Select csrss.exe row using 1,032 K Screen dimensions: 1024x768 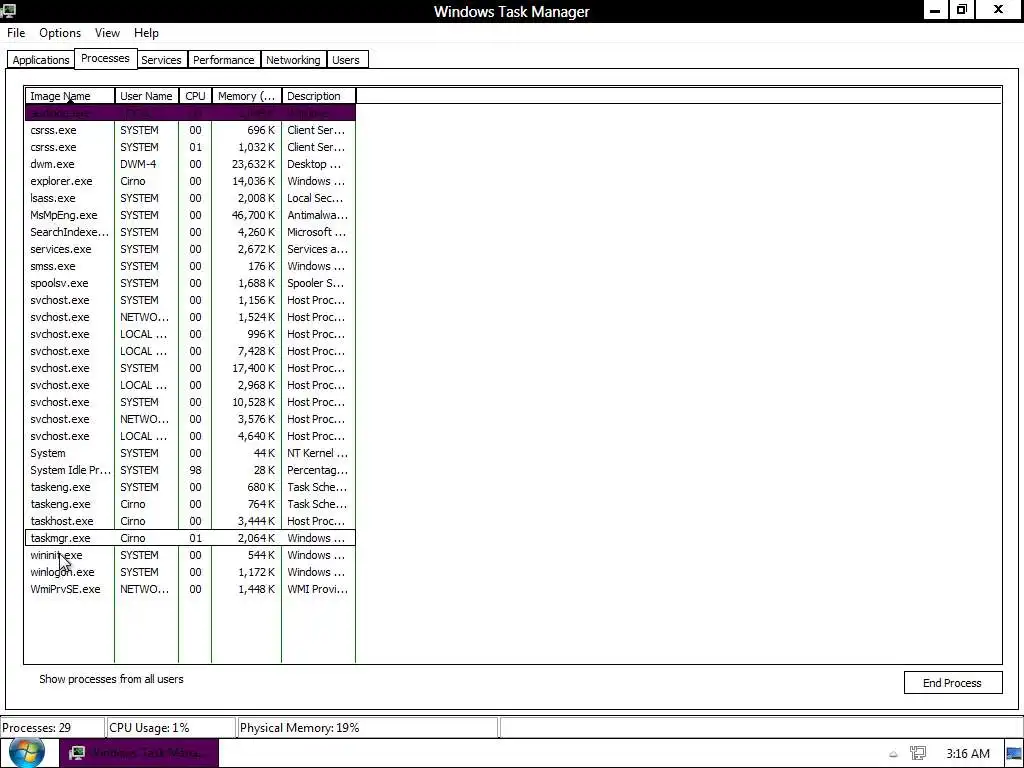[x=190, y=147]
